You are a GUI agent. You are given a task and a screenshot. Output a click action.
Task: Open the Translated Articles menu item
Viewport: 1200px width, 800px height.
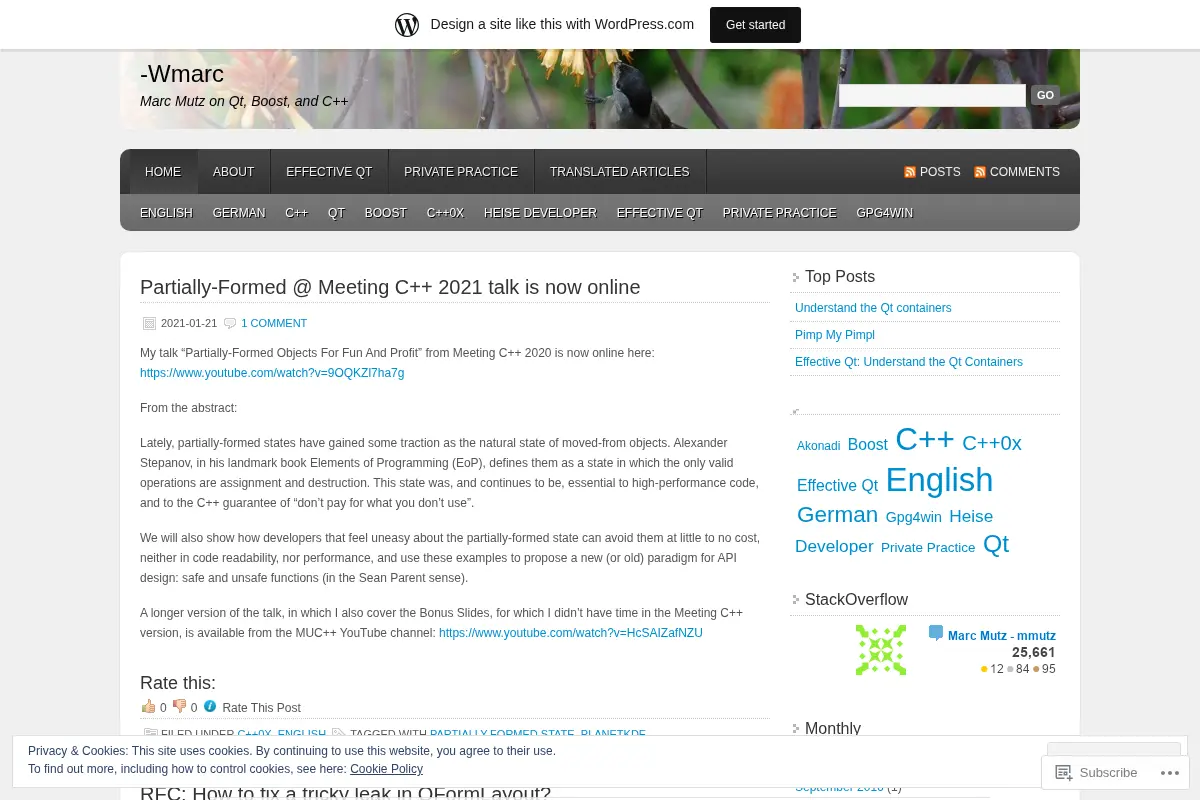point(620,172)
